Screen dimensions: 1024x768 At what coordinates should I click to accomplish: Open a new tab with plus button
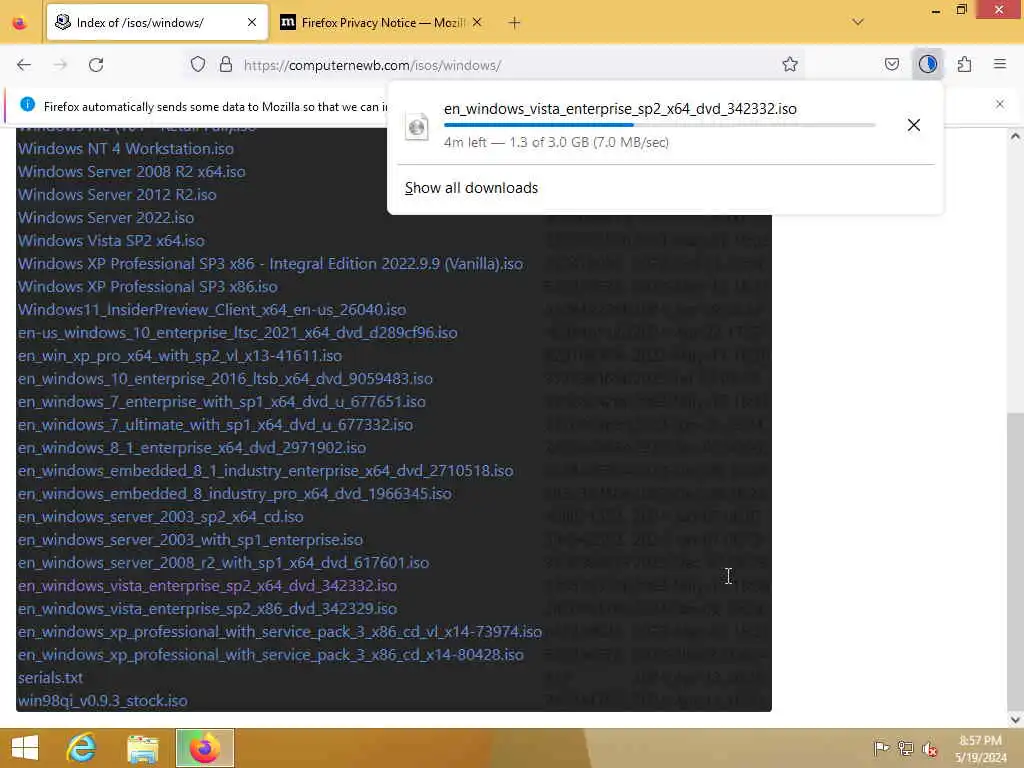coord(515,23)
